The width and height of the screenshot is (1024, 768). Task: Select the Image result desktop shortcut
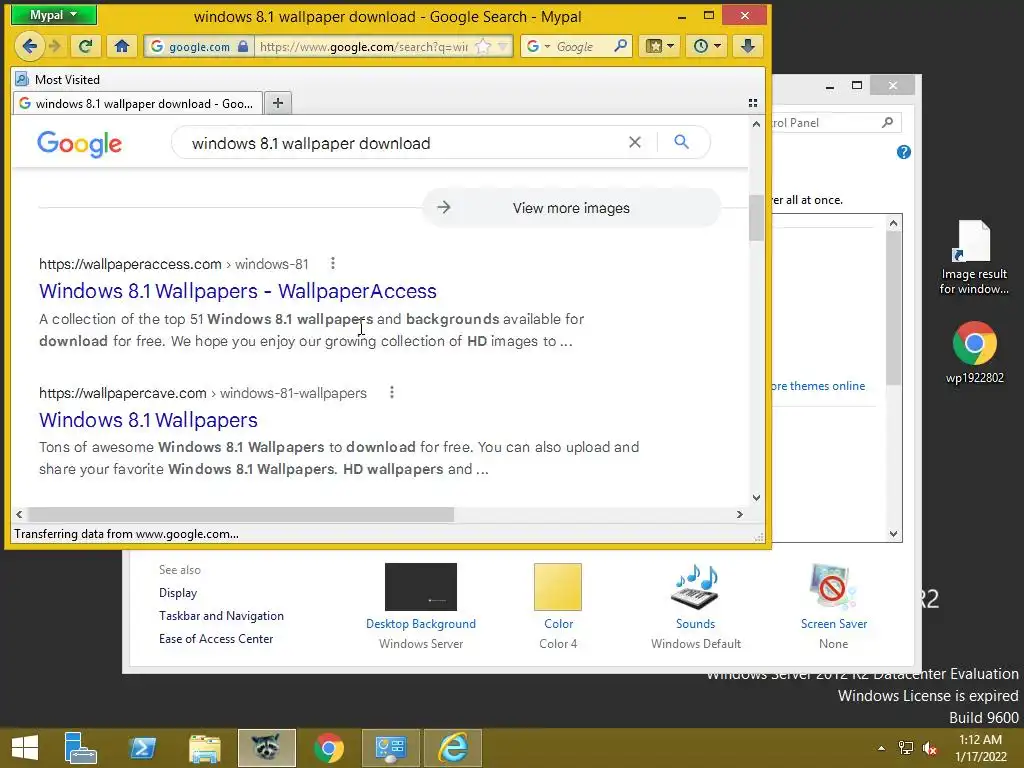coord(974,257)
